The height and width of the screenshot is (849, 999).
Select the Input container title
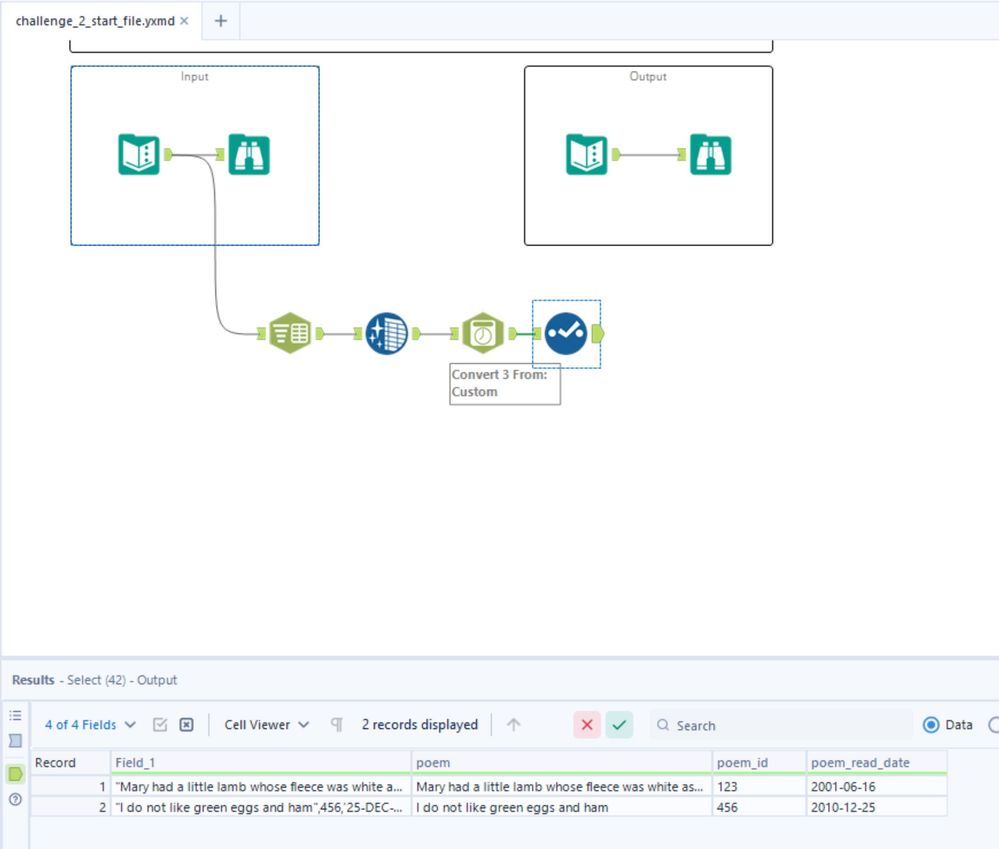[x=194, y=76]
